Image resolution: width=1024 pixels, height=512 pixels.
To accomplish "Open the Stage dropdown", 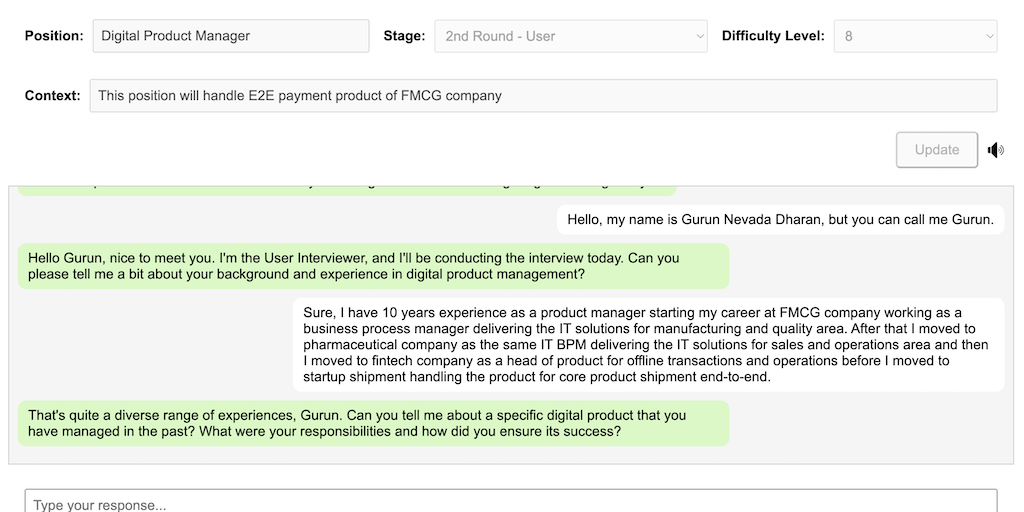I will 570,36.
